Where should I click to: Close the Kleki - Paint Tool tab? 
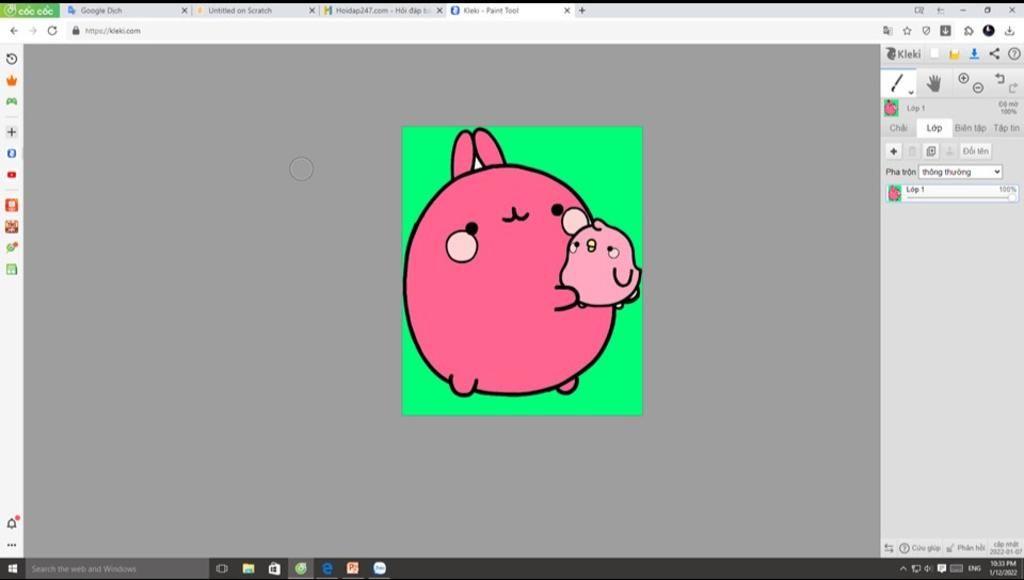click(566, 10)
